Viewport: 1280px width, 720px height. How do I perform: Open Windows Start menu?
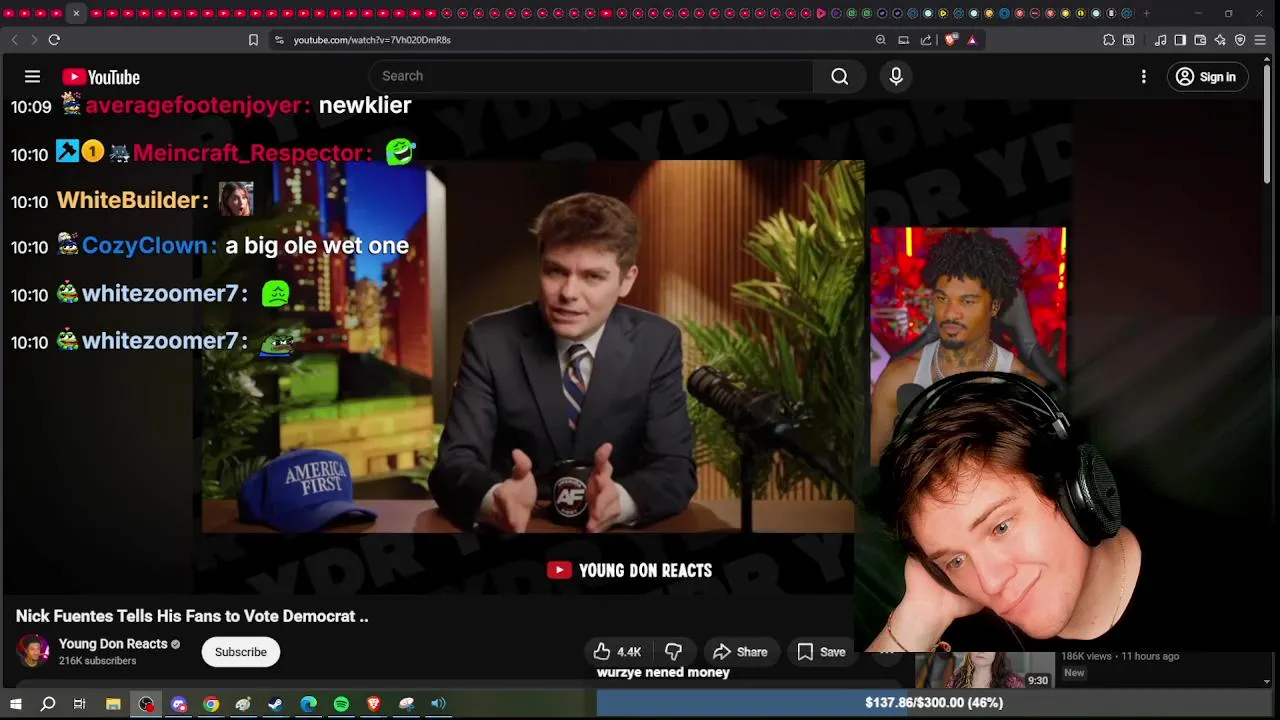coord(16,704)
